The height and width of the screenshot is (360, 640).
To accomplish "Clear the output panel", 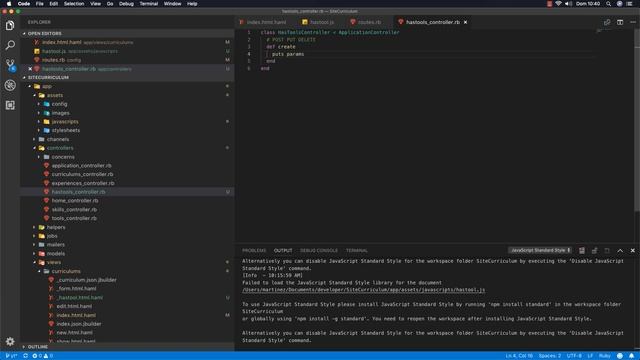I will click(x=582, y=250).
